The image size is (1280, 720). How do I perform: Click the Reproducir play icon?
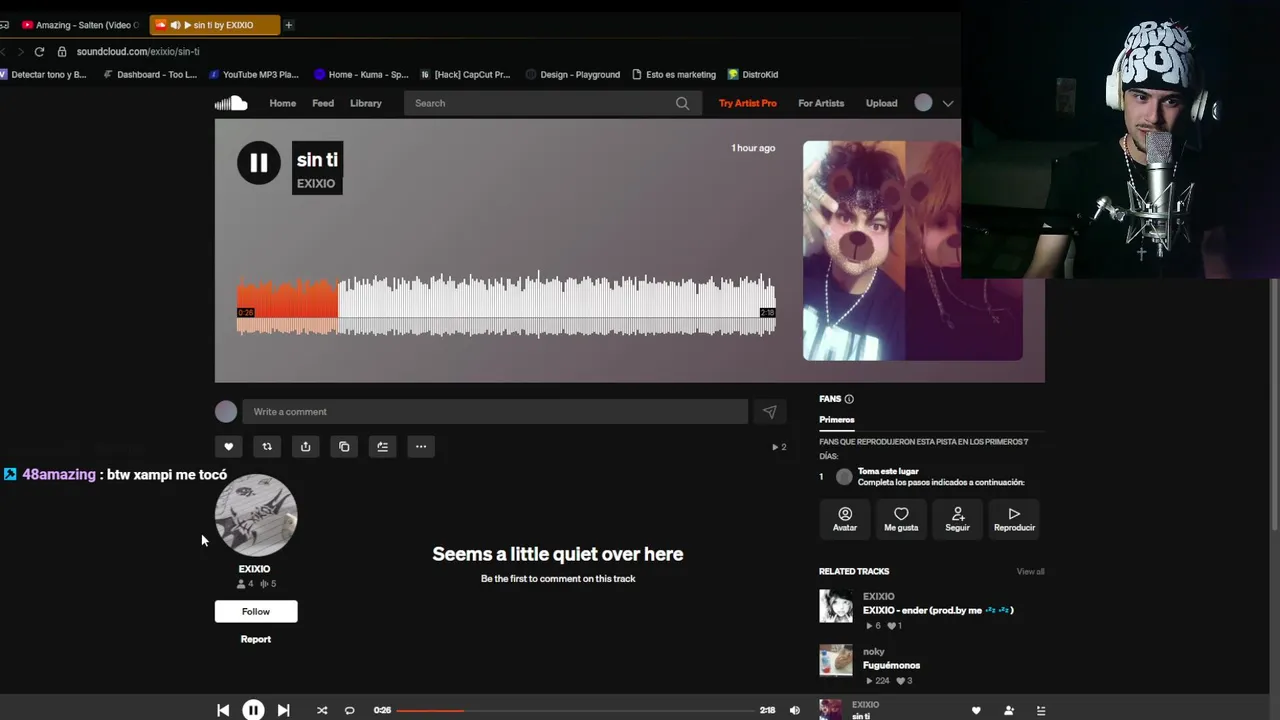click(x=1014, y=518)
